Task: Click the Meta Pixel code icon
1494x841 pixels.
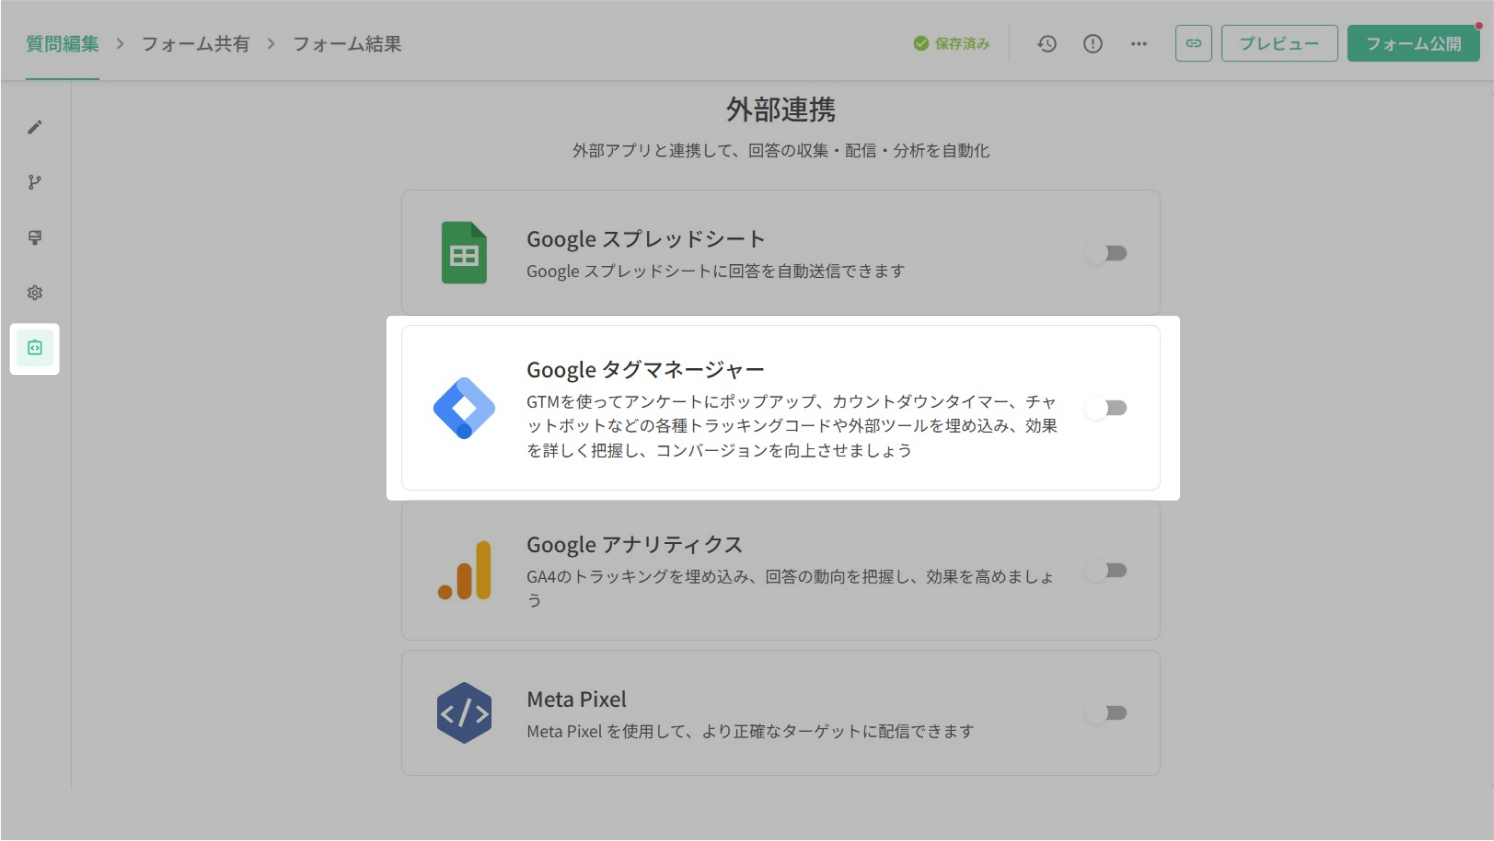Action: pos(464,713)
